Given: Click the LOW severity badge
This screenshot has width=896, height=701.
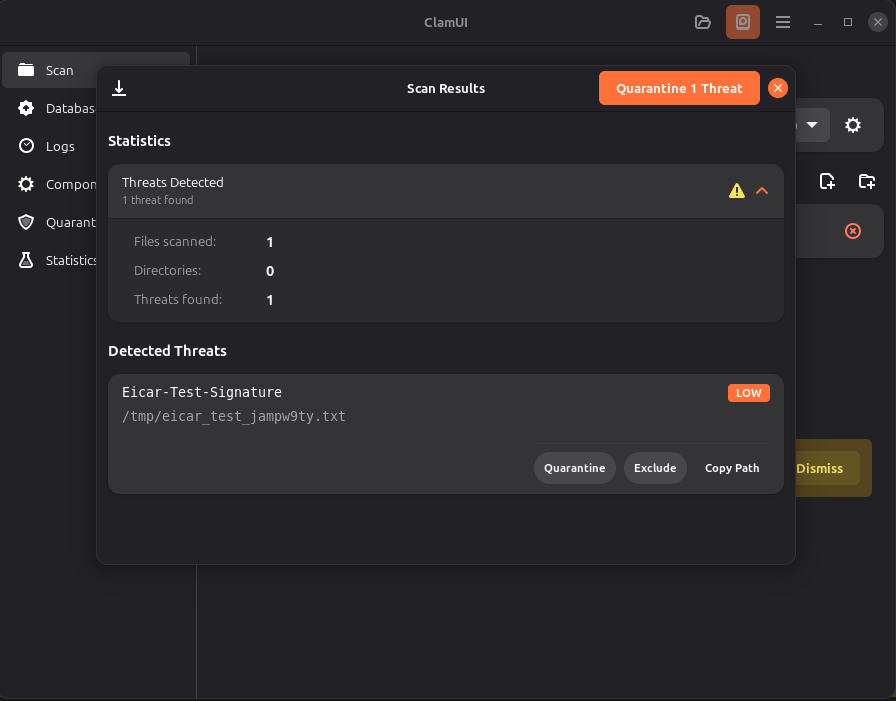Looking at the screenshot, I should pyautogui.click(x=749, y=393).
